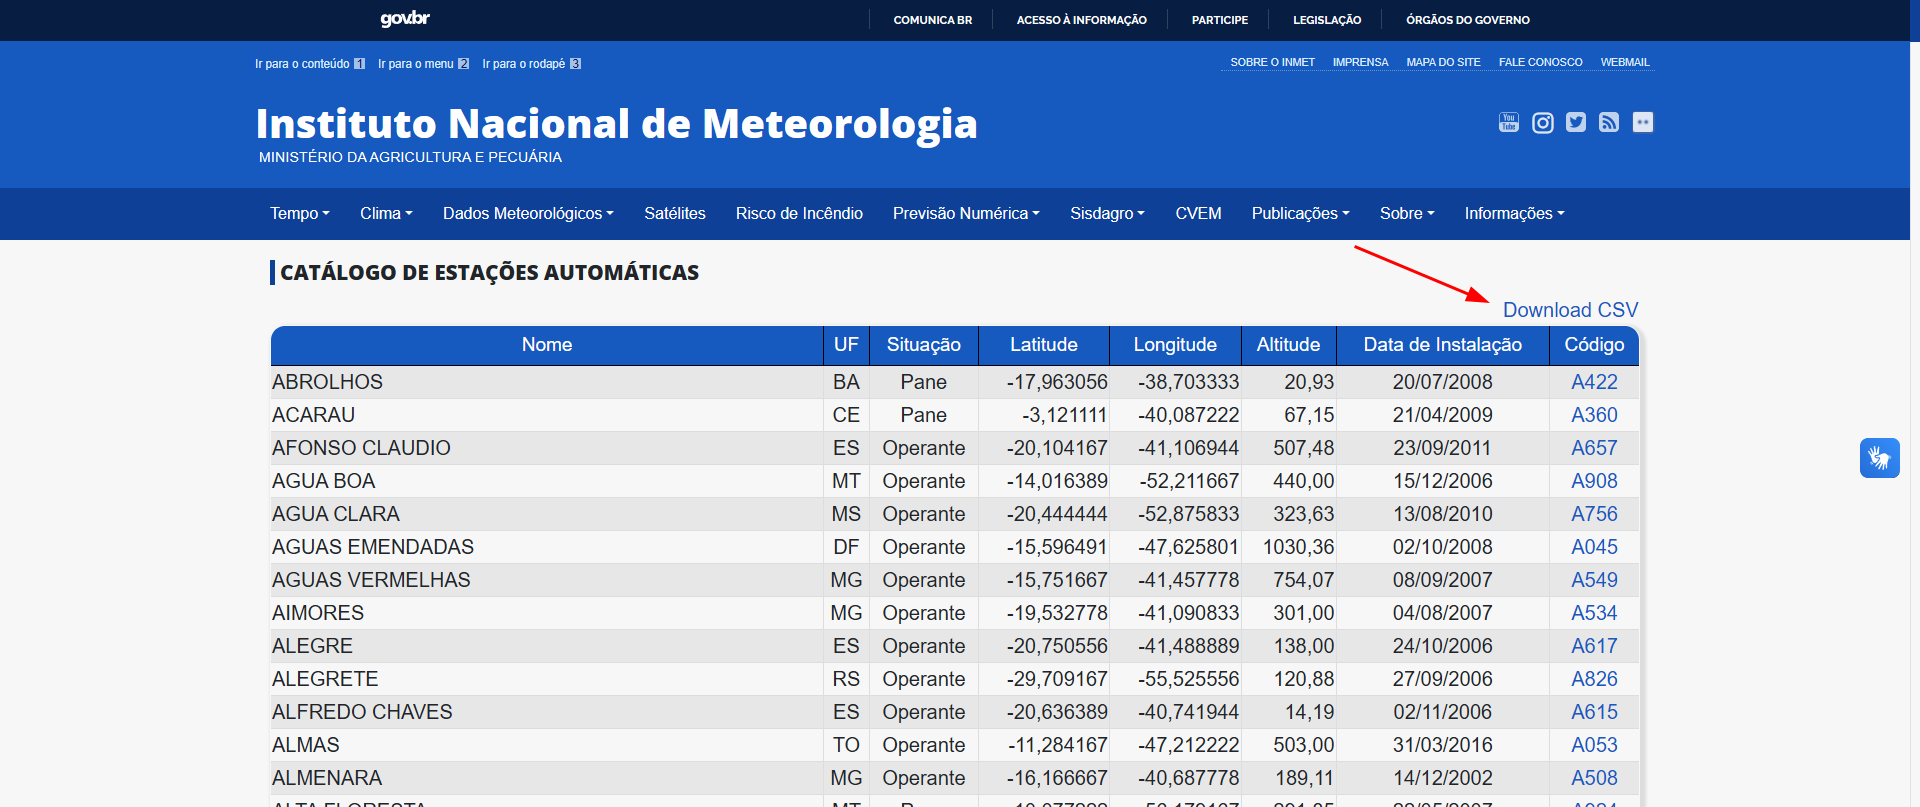Open COMUNICA BR in top bar
Viewport: 1920px width, 807px height.
coord(932,20)
